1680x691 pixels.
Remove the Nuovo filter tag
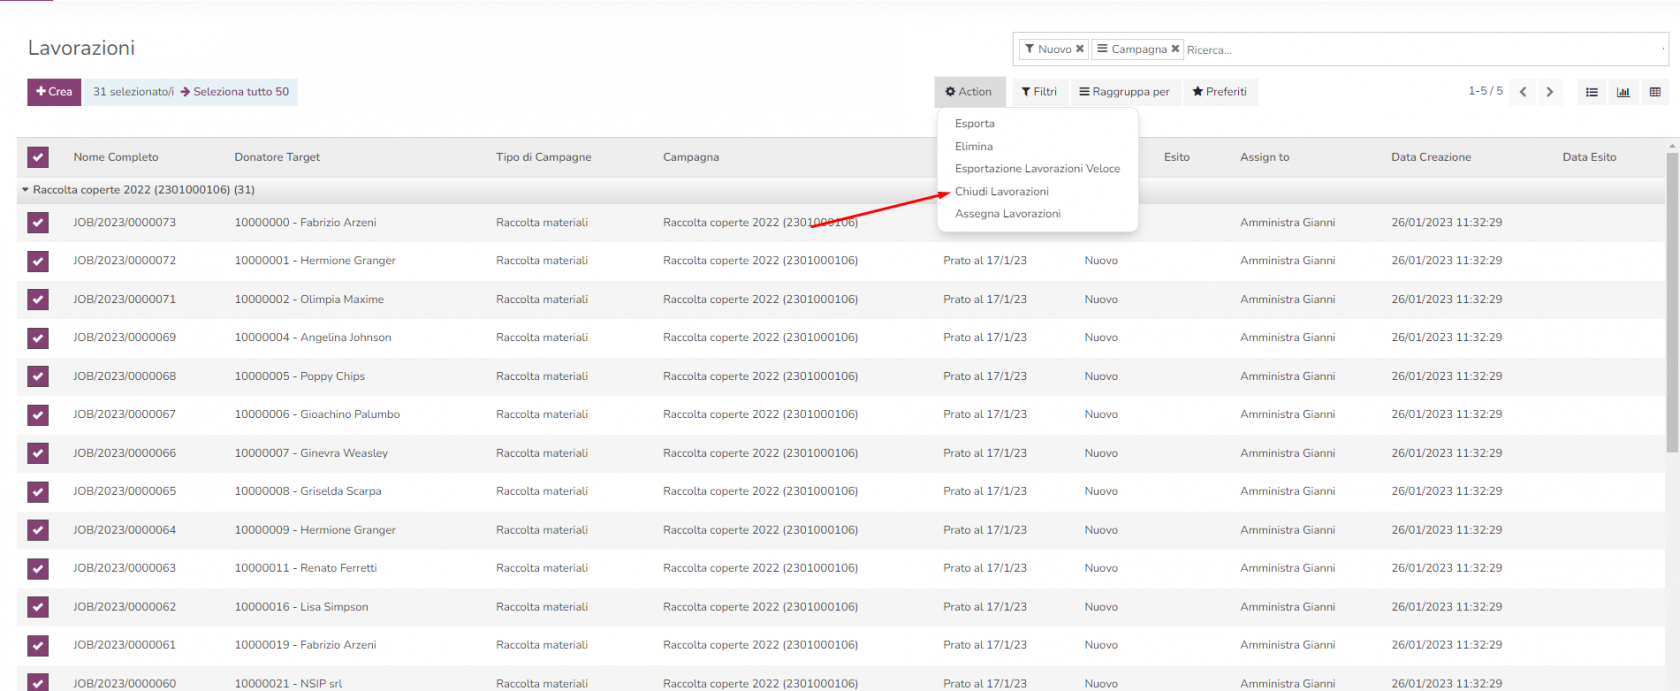click(x=1080, y=49)
